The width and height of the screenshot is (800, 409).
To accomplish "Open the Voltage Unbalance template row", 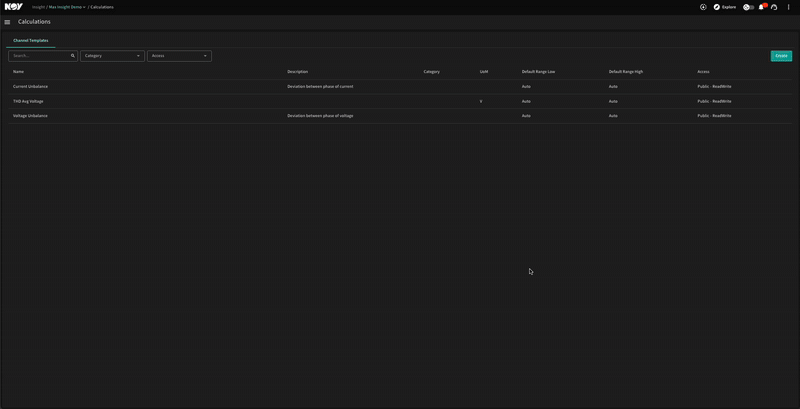I will point(400,116).
